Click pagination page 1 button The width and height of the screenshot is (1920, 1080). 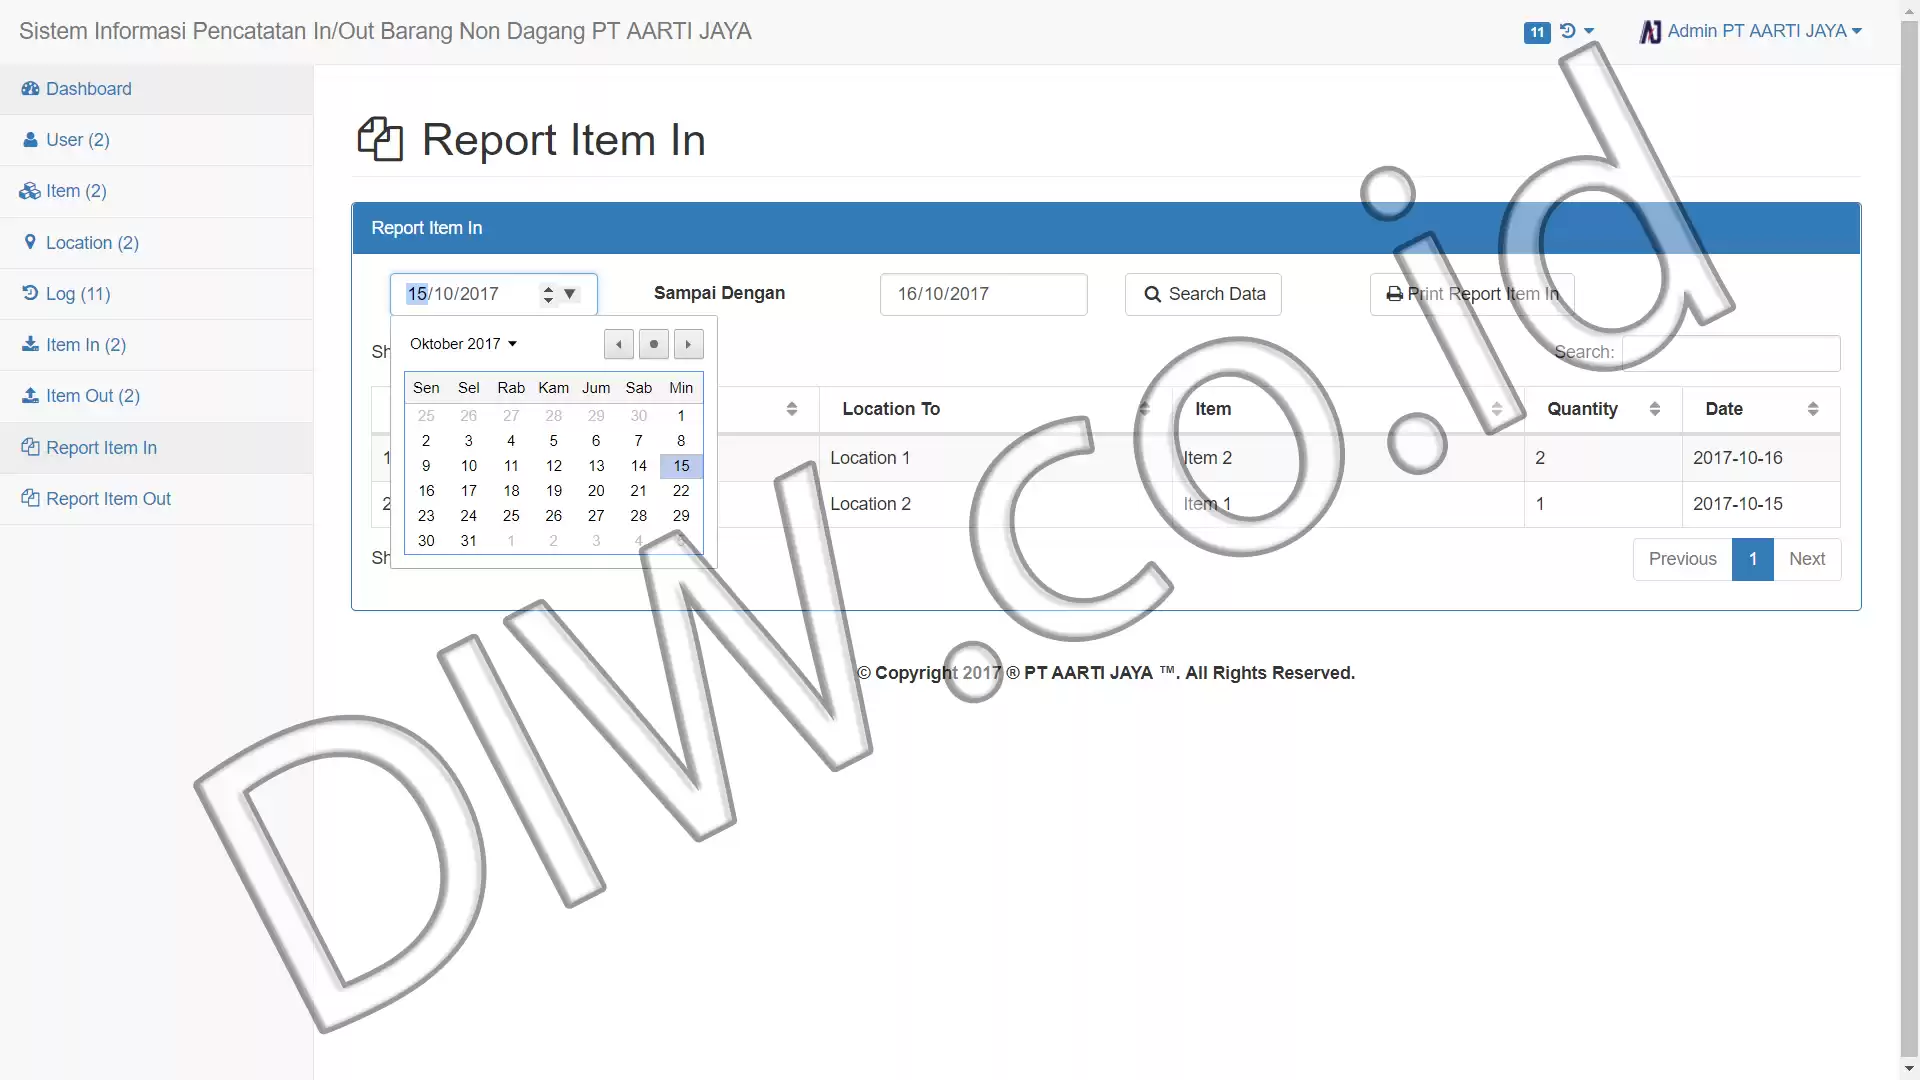pyautogui.click(x=1753, y=559)
